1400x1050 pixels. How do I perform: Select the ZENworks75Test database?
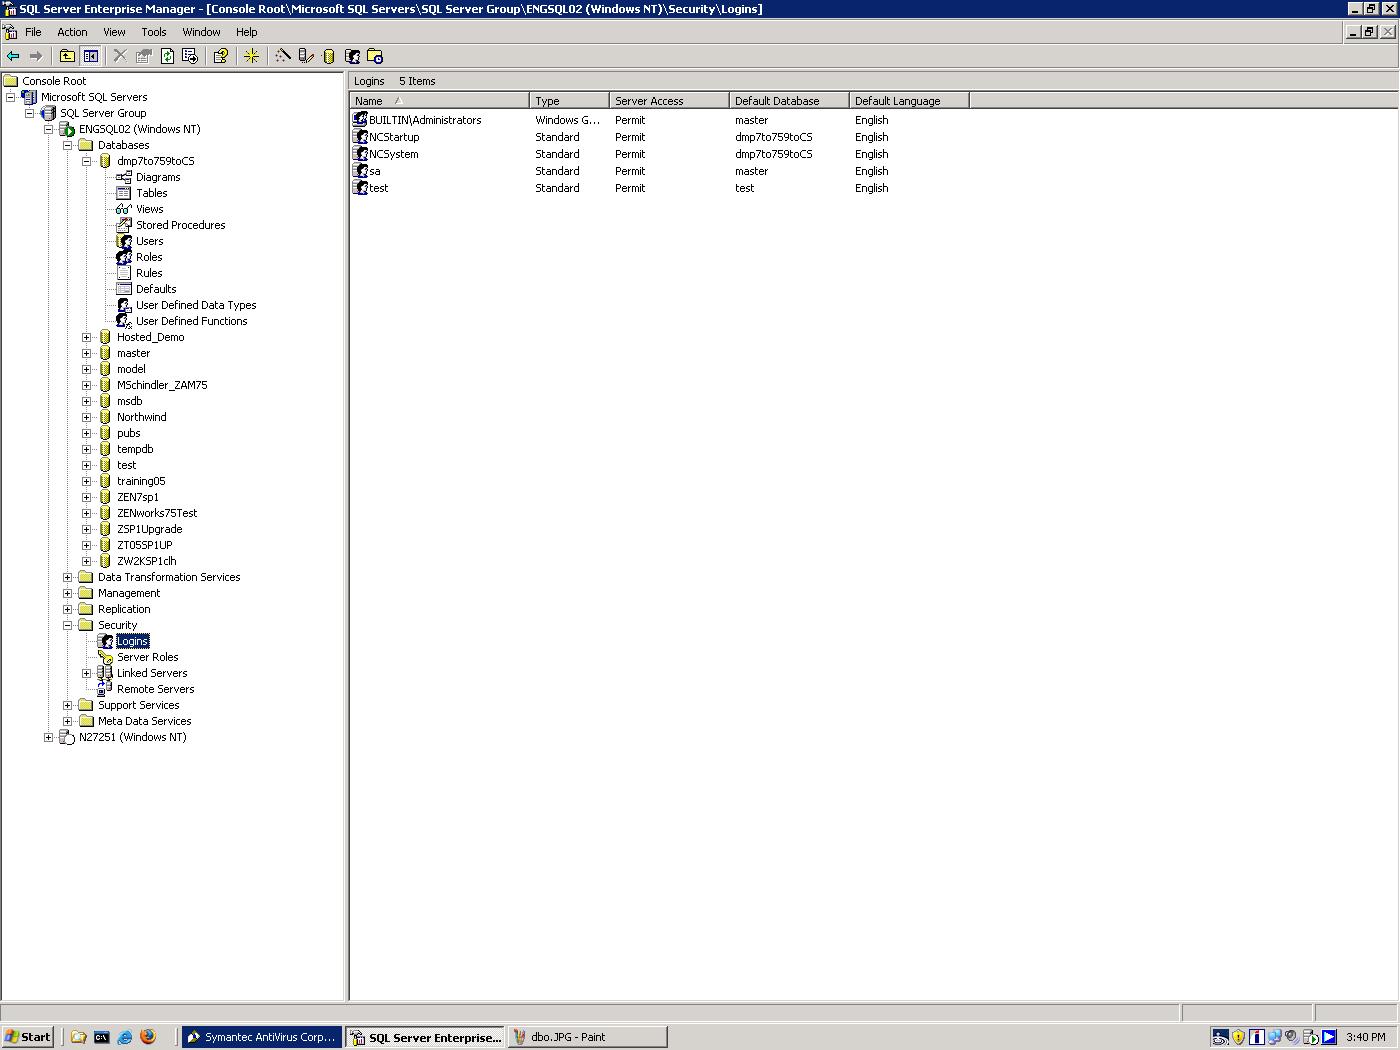[x=157, y=513]
